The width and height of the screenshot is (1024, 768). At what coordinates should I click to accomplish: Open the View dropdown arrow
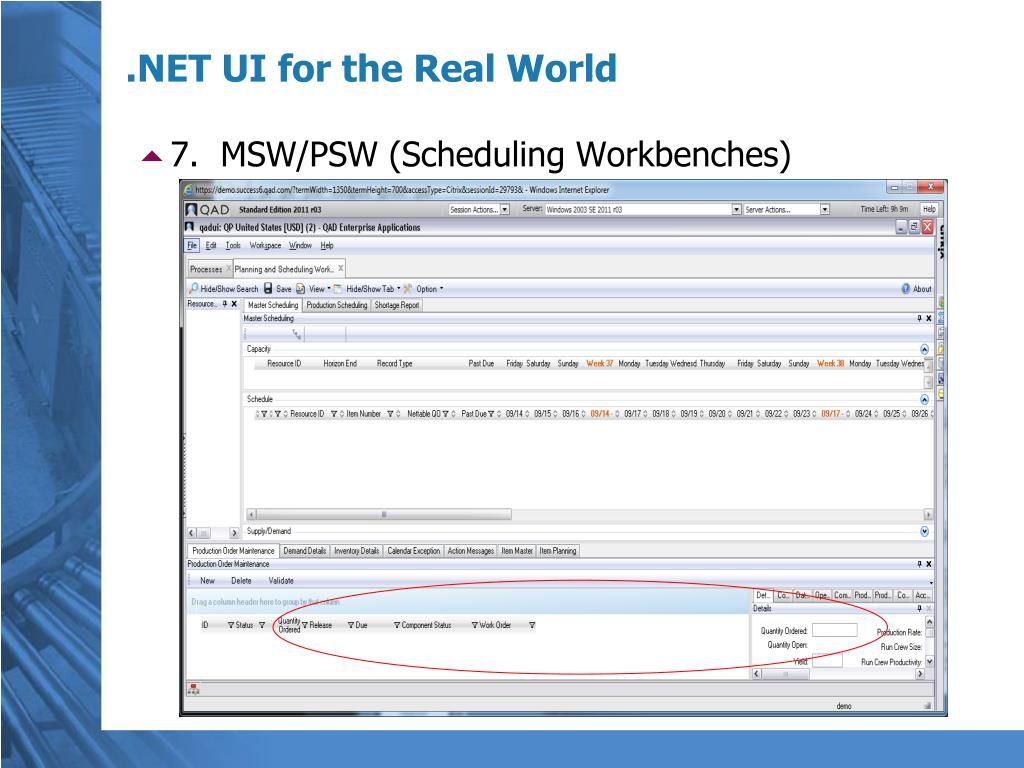click(328, 288)
